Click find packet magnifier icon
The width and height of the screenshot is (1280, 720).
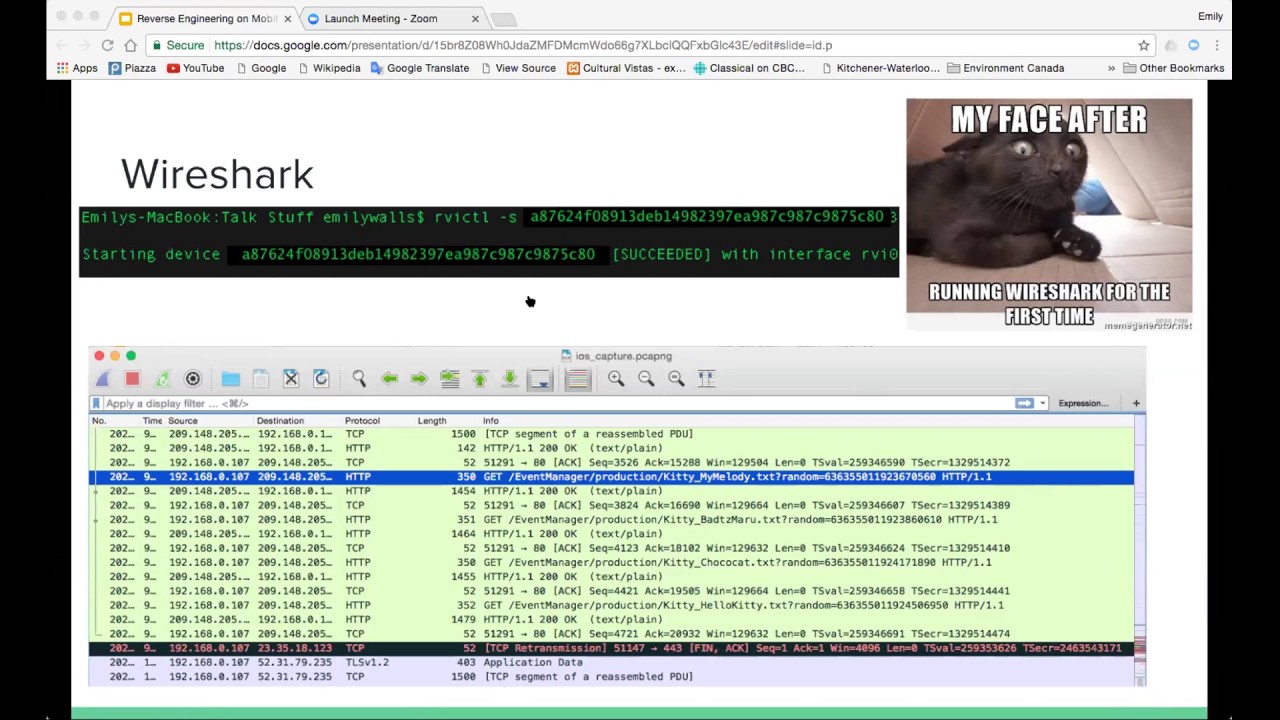tap(359, 379)
